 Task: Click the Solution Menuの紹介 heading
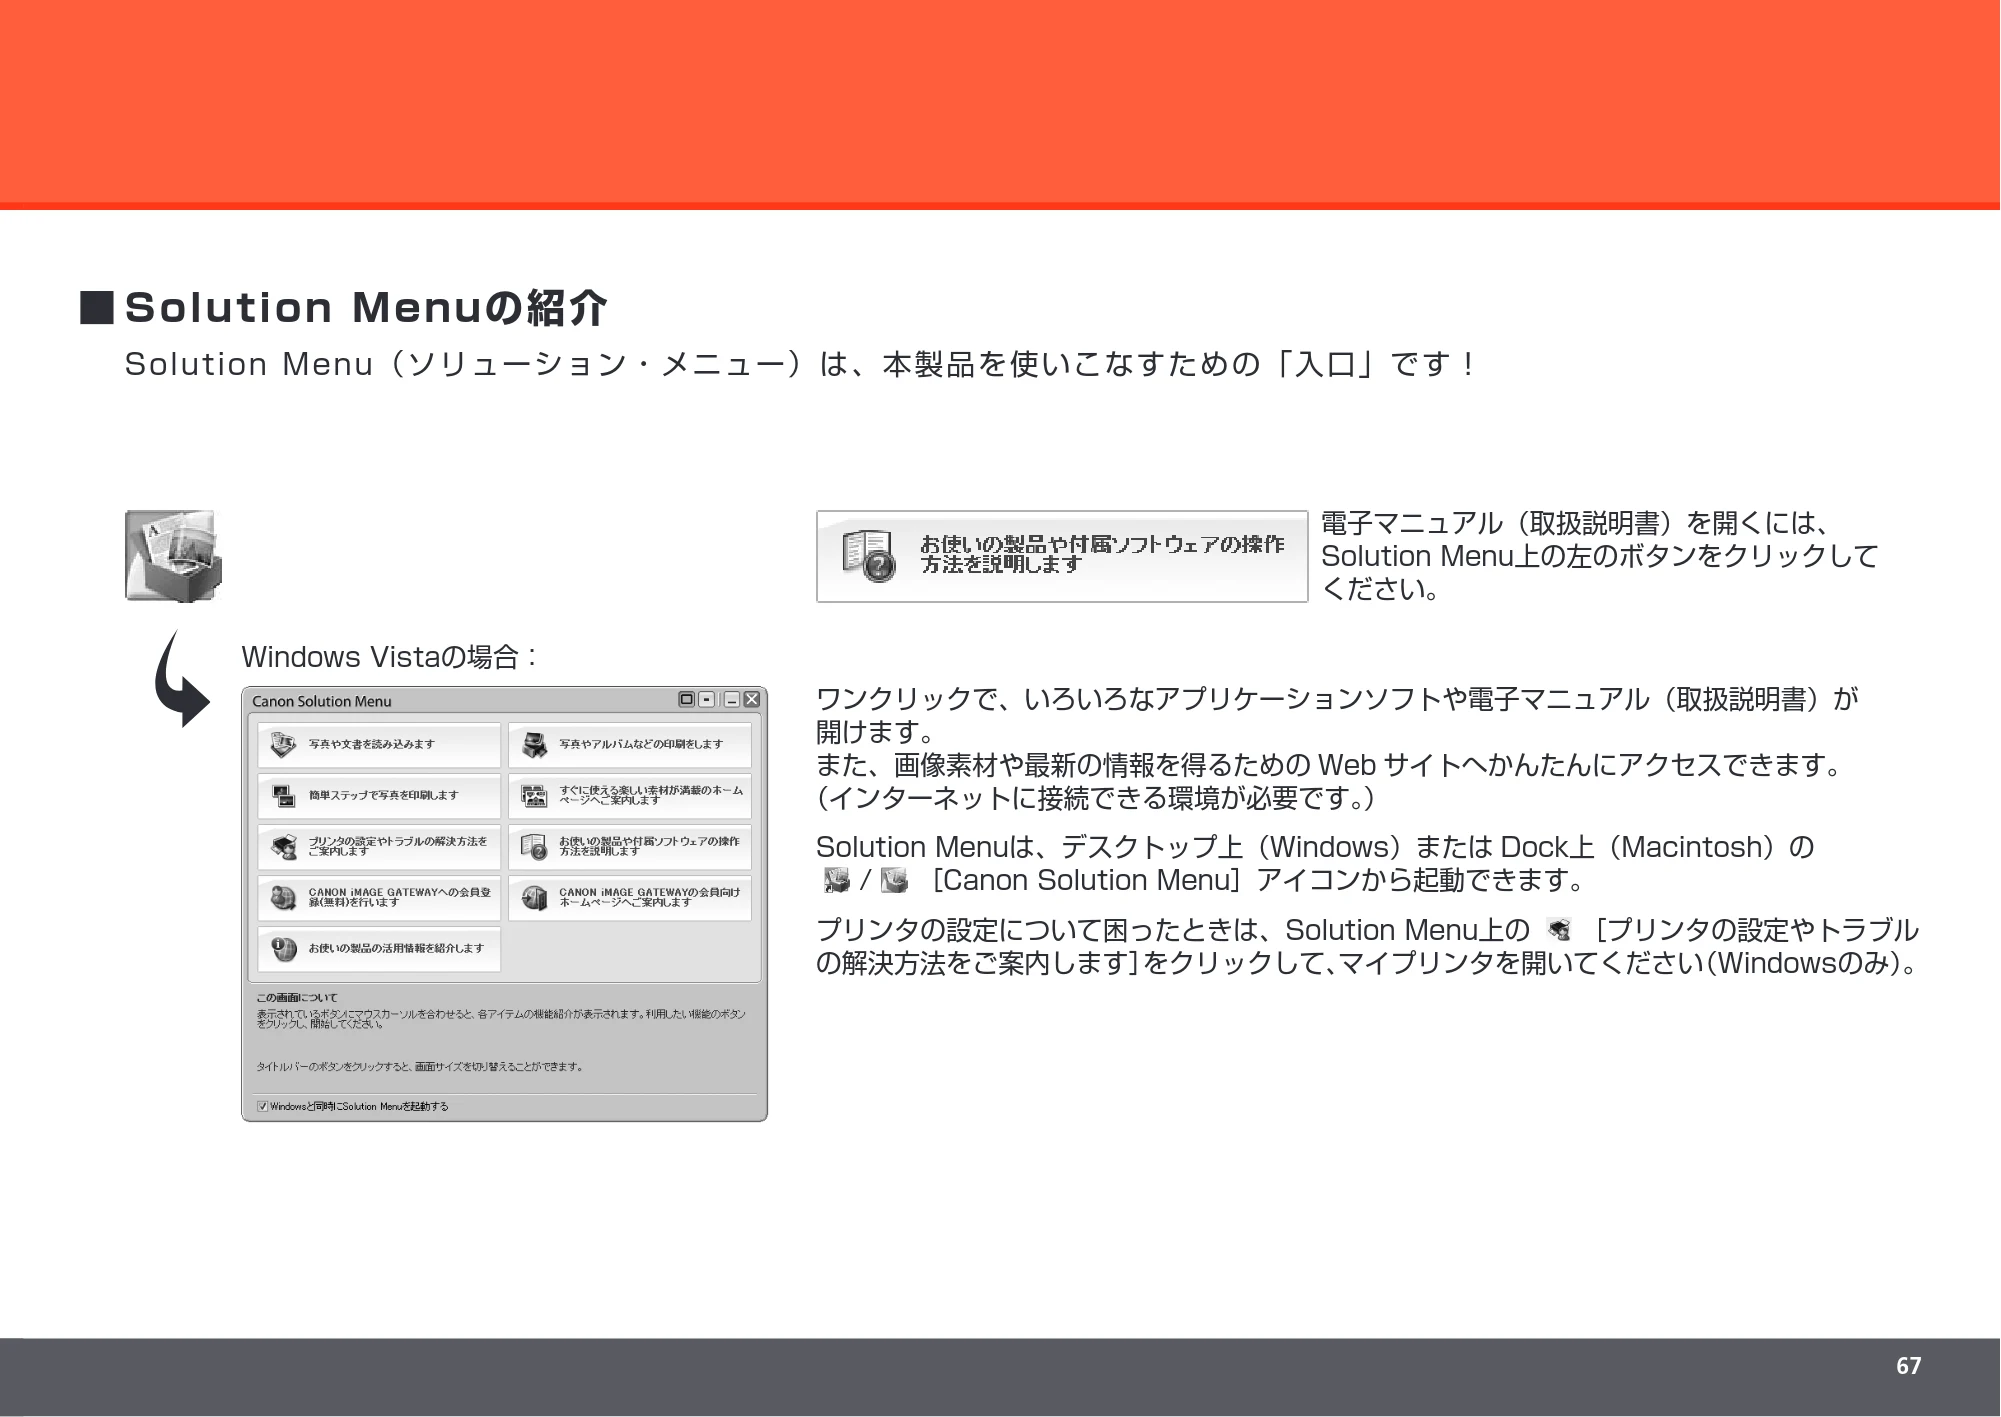[x=366, y=307]
